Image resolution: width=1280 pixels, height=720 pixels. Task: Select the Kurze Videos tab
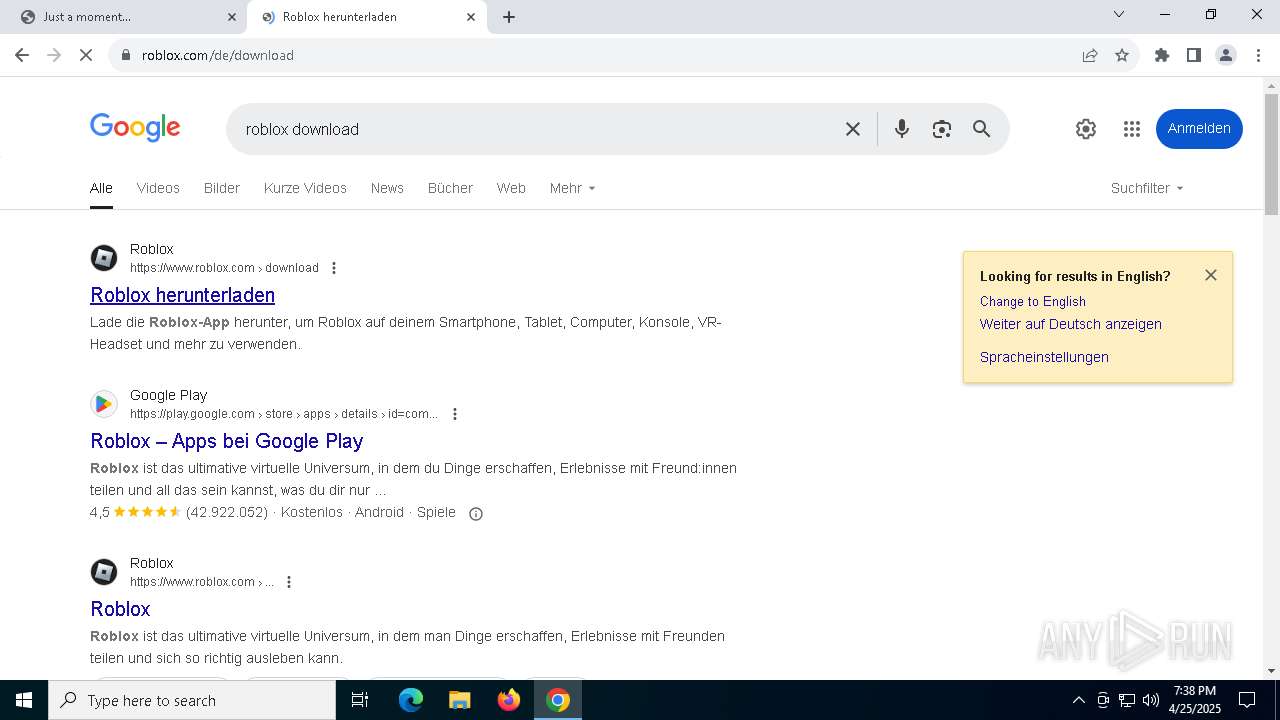[x=305, y=188]
